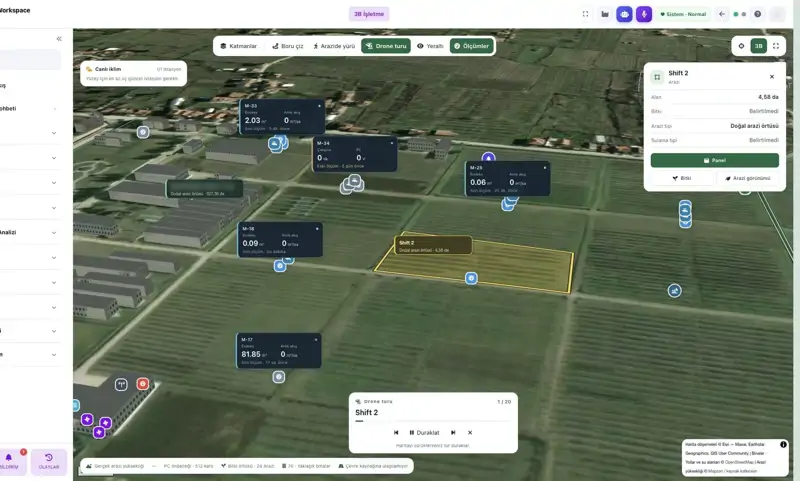Click the Drone turu panel icon

tap(358, 401)
